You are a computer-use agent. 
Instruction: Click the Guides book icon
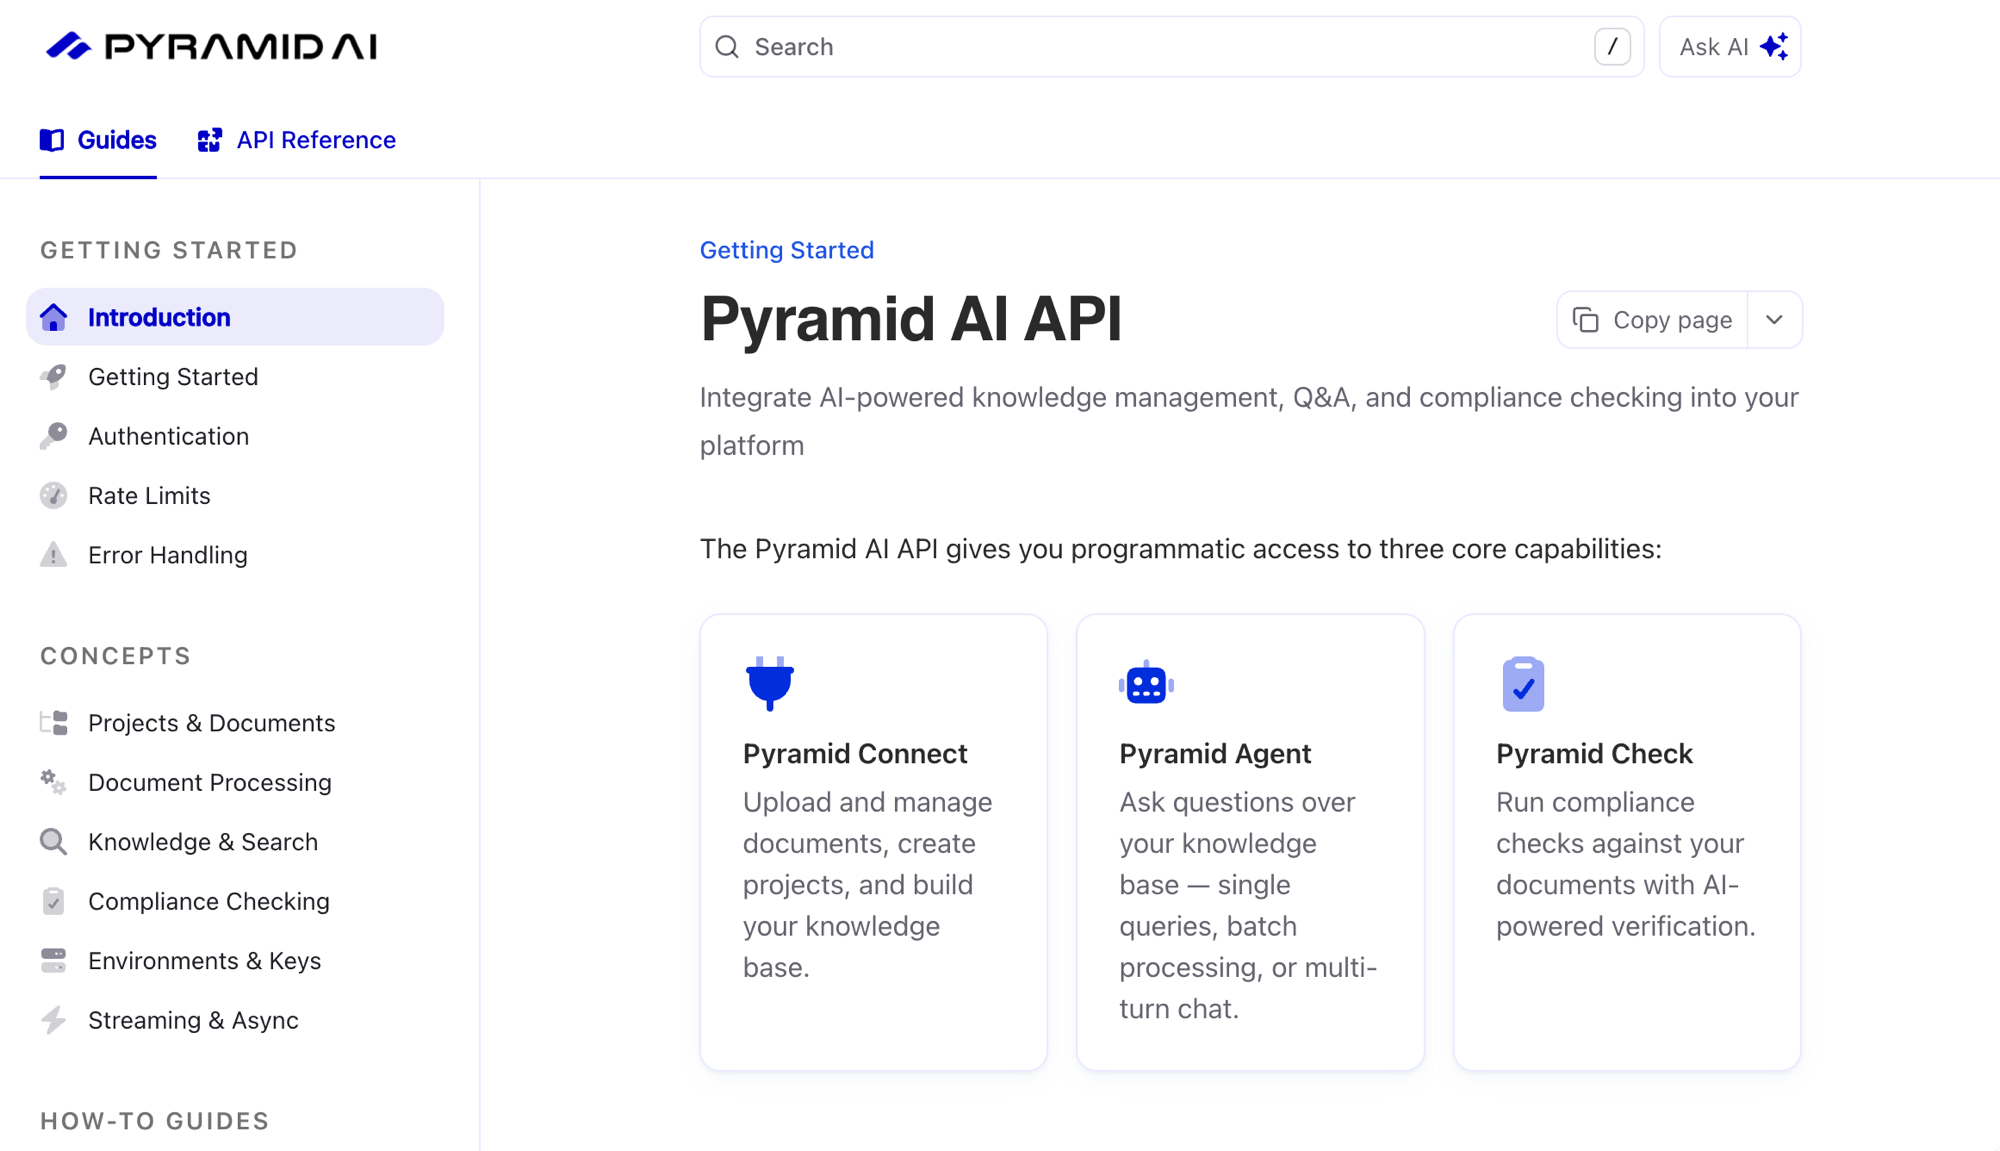(52, 140)
